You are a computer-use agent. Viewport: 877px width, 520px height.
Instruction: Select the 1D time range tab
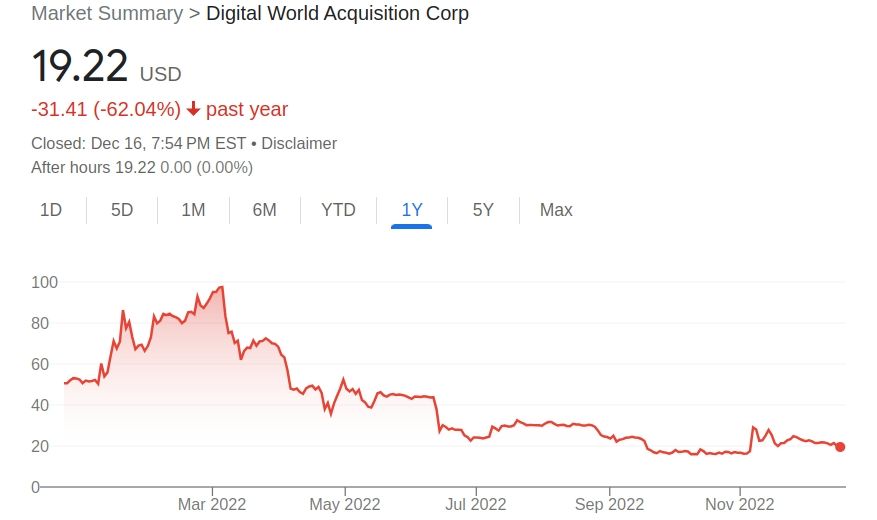coord(51,210)
